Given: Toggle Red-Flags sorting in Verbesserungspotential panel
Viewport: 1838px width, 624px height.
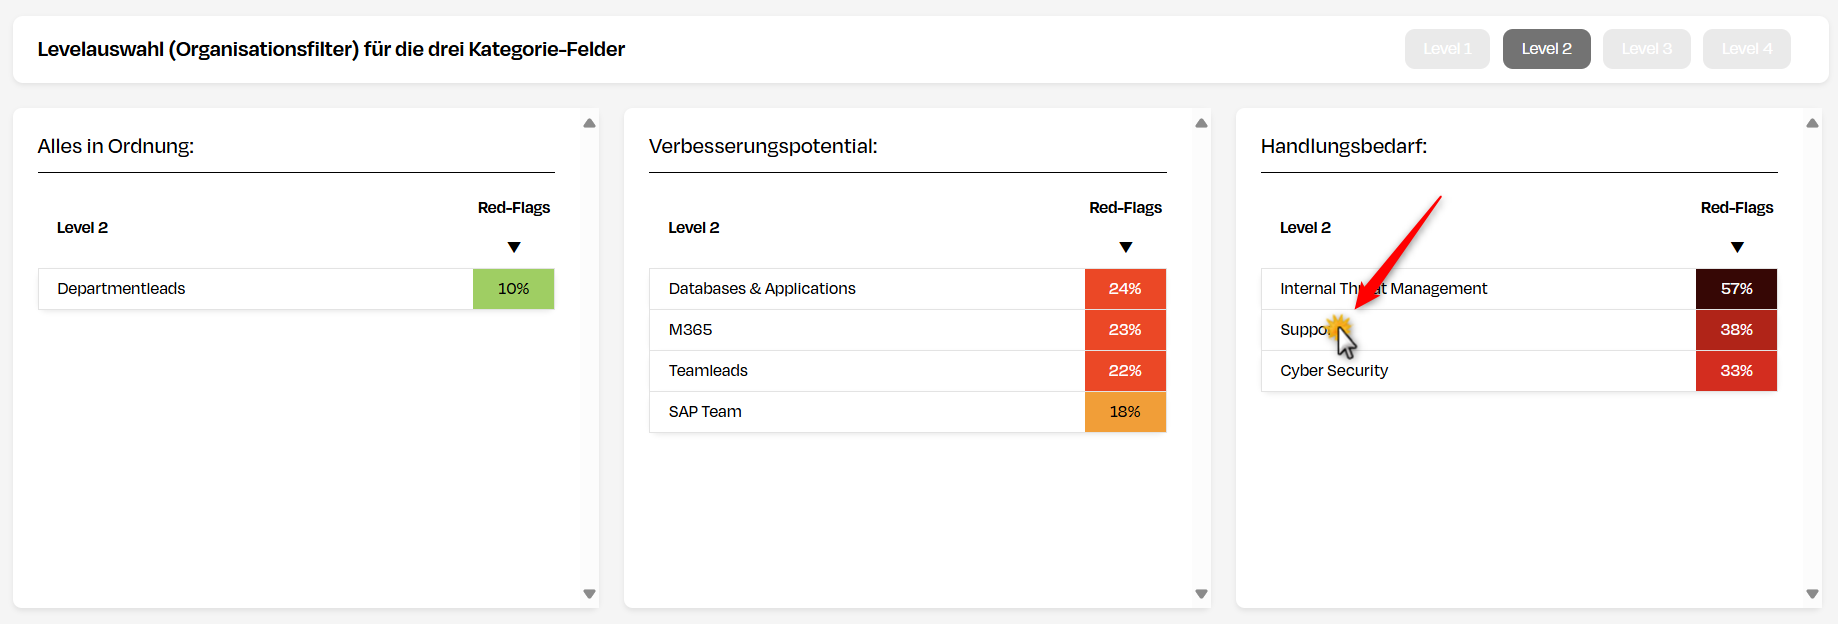Looking at the screenshot, I should pyautogui.click(x=1125, y=247).
